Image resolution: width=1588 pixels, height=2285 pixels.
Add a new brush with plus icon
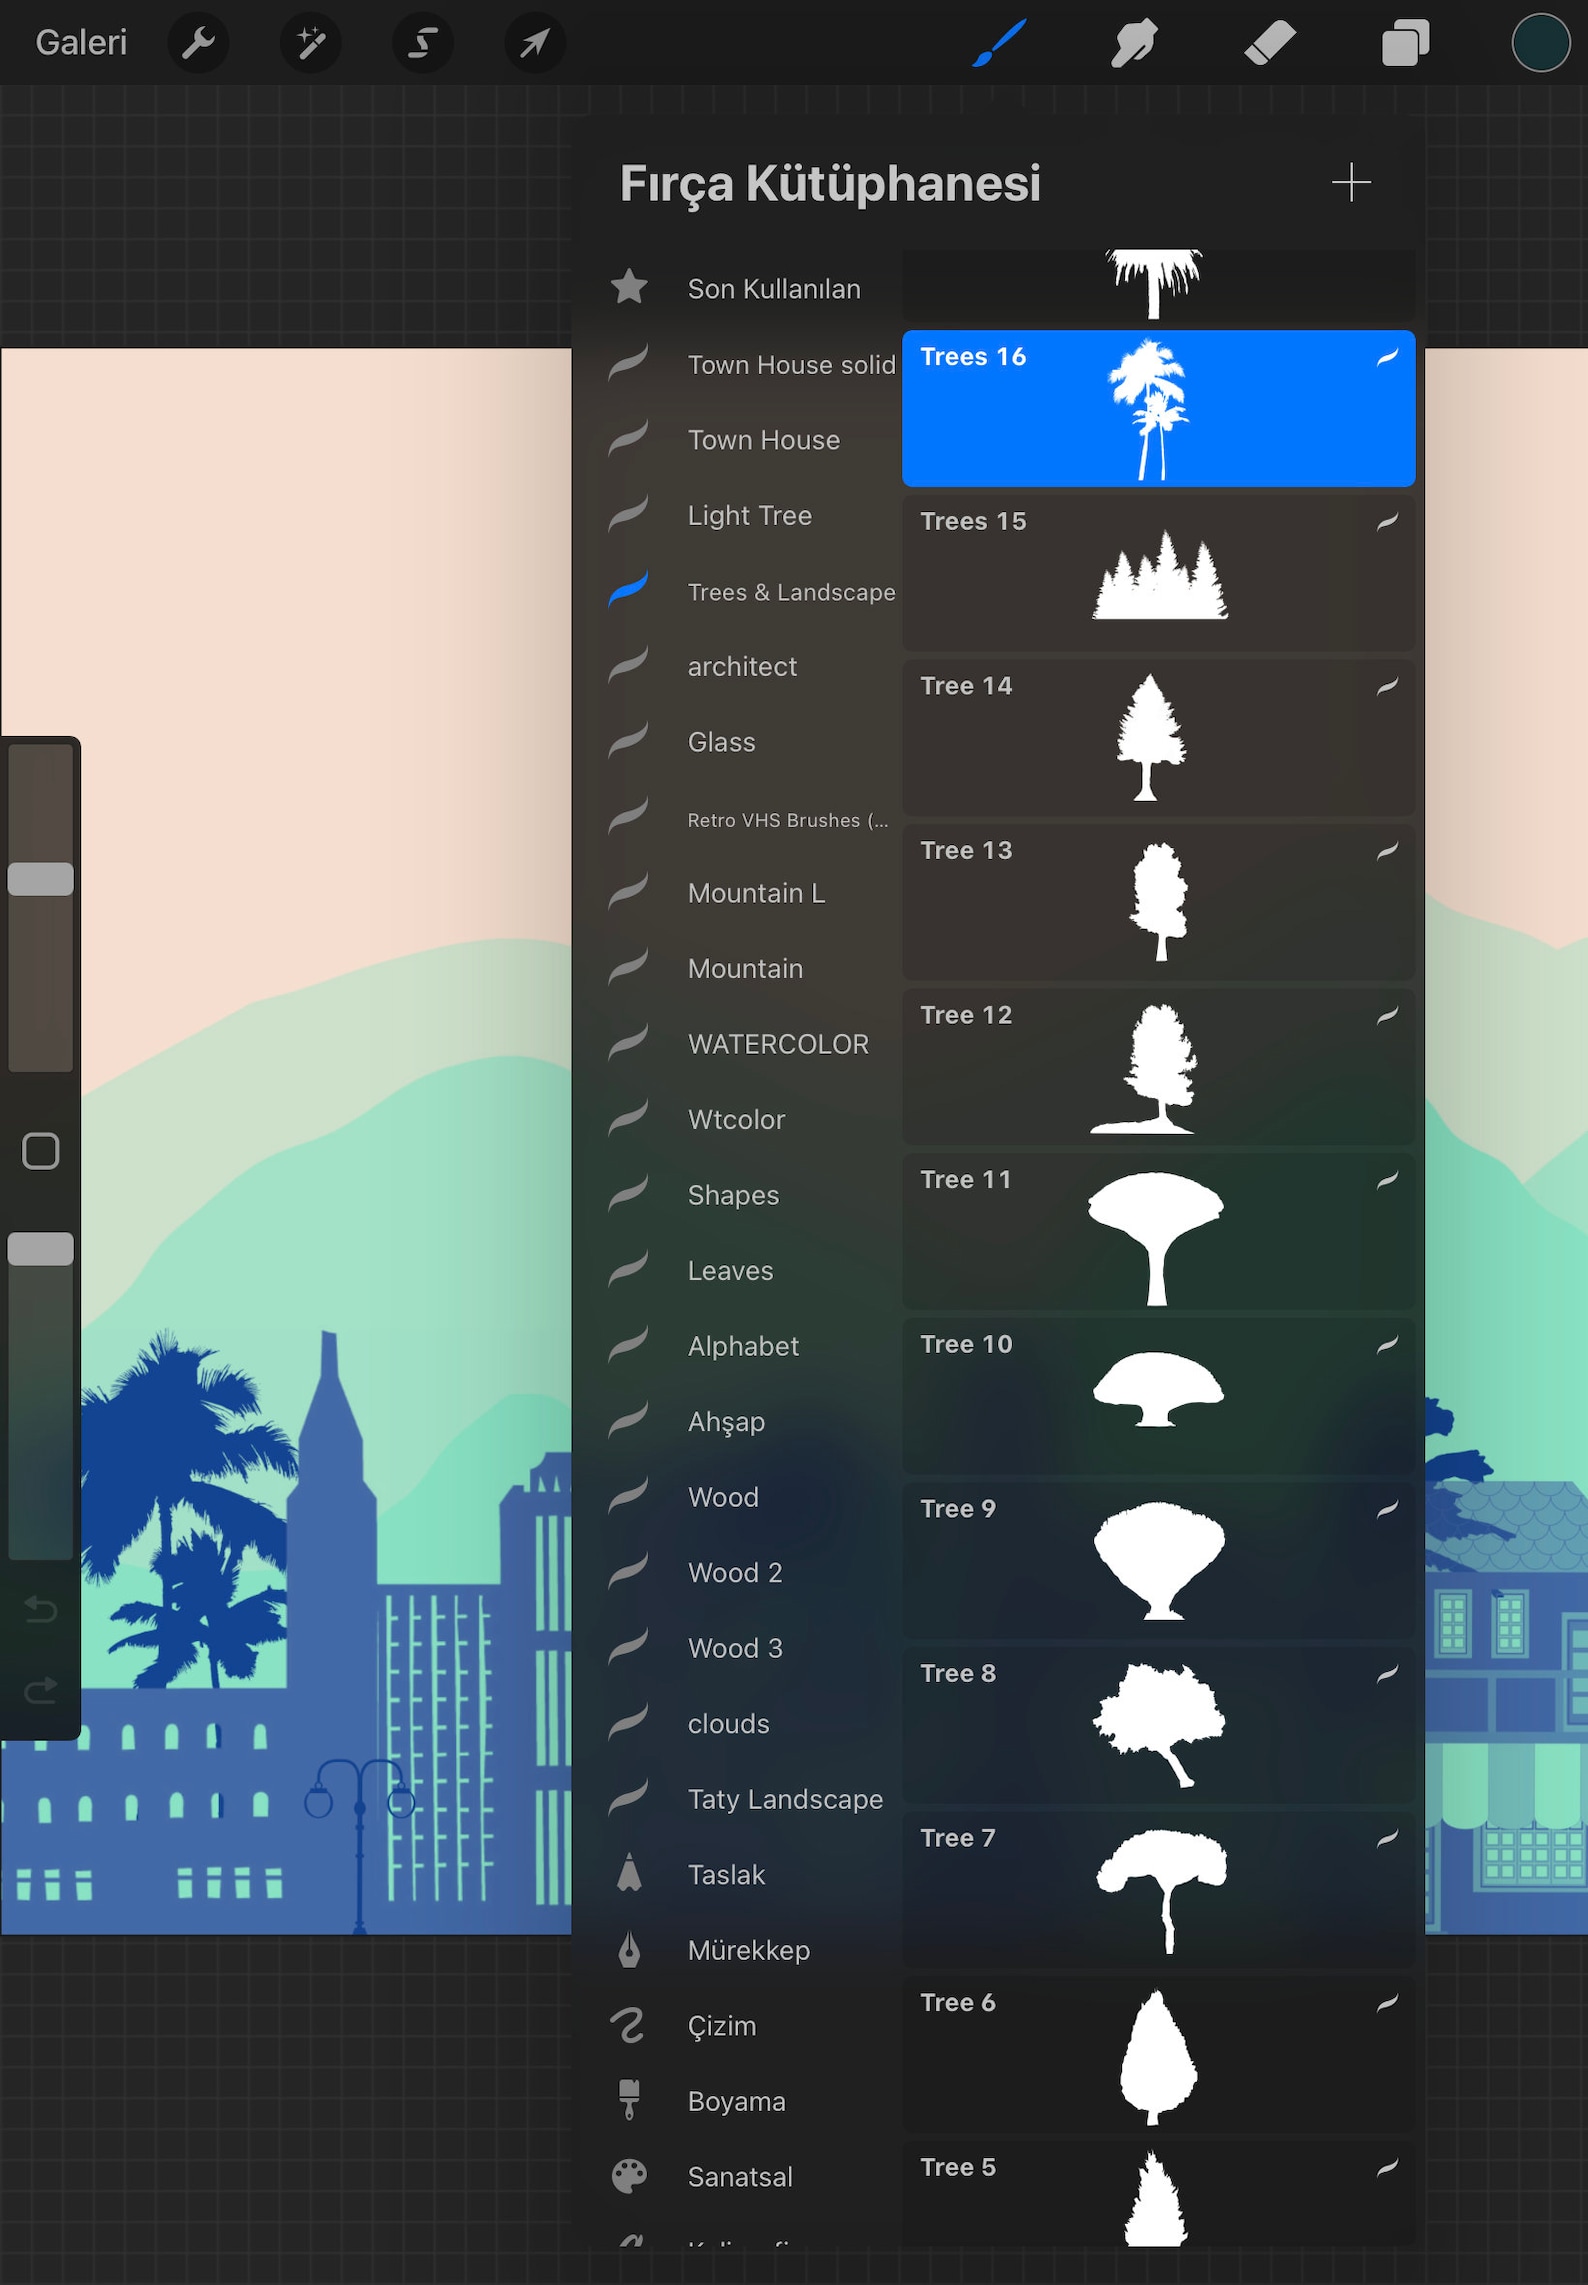1351,182
